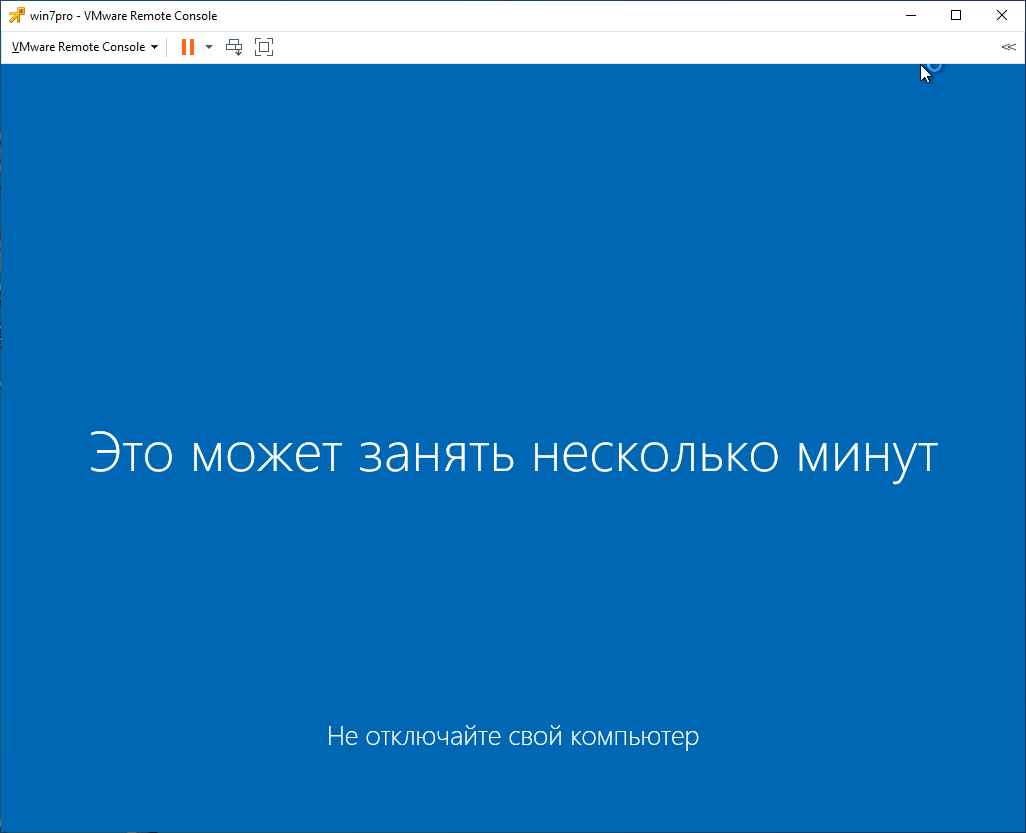Open the VMware Remote Console menu
Viewport: 1026px width, 833px height.
[x=84, y=47]
